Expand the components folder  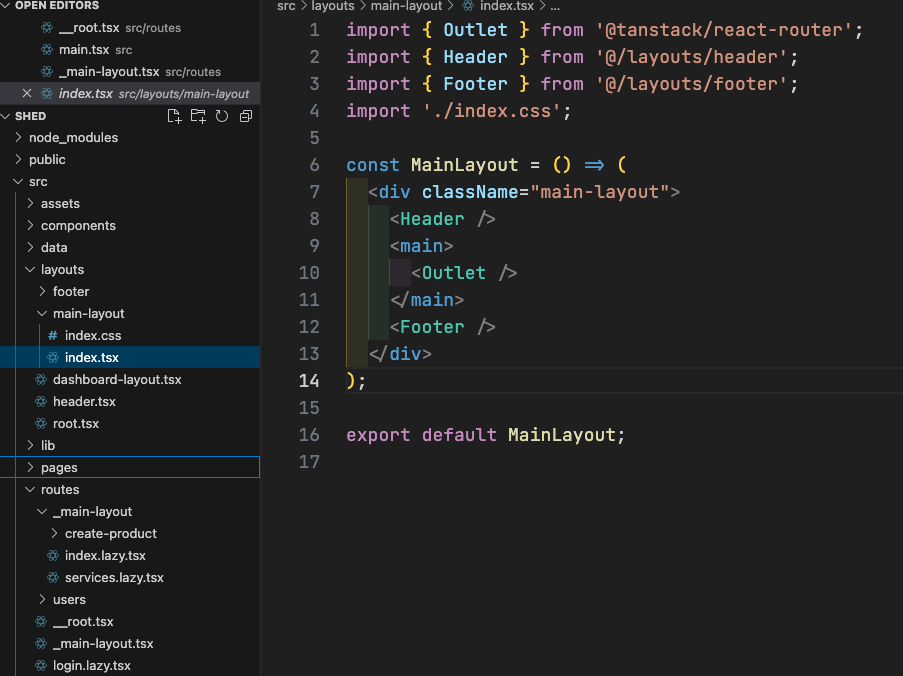point(31,225)
